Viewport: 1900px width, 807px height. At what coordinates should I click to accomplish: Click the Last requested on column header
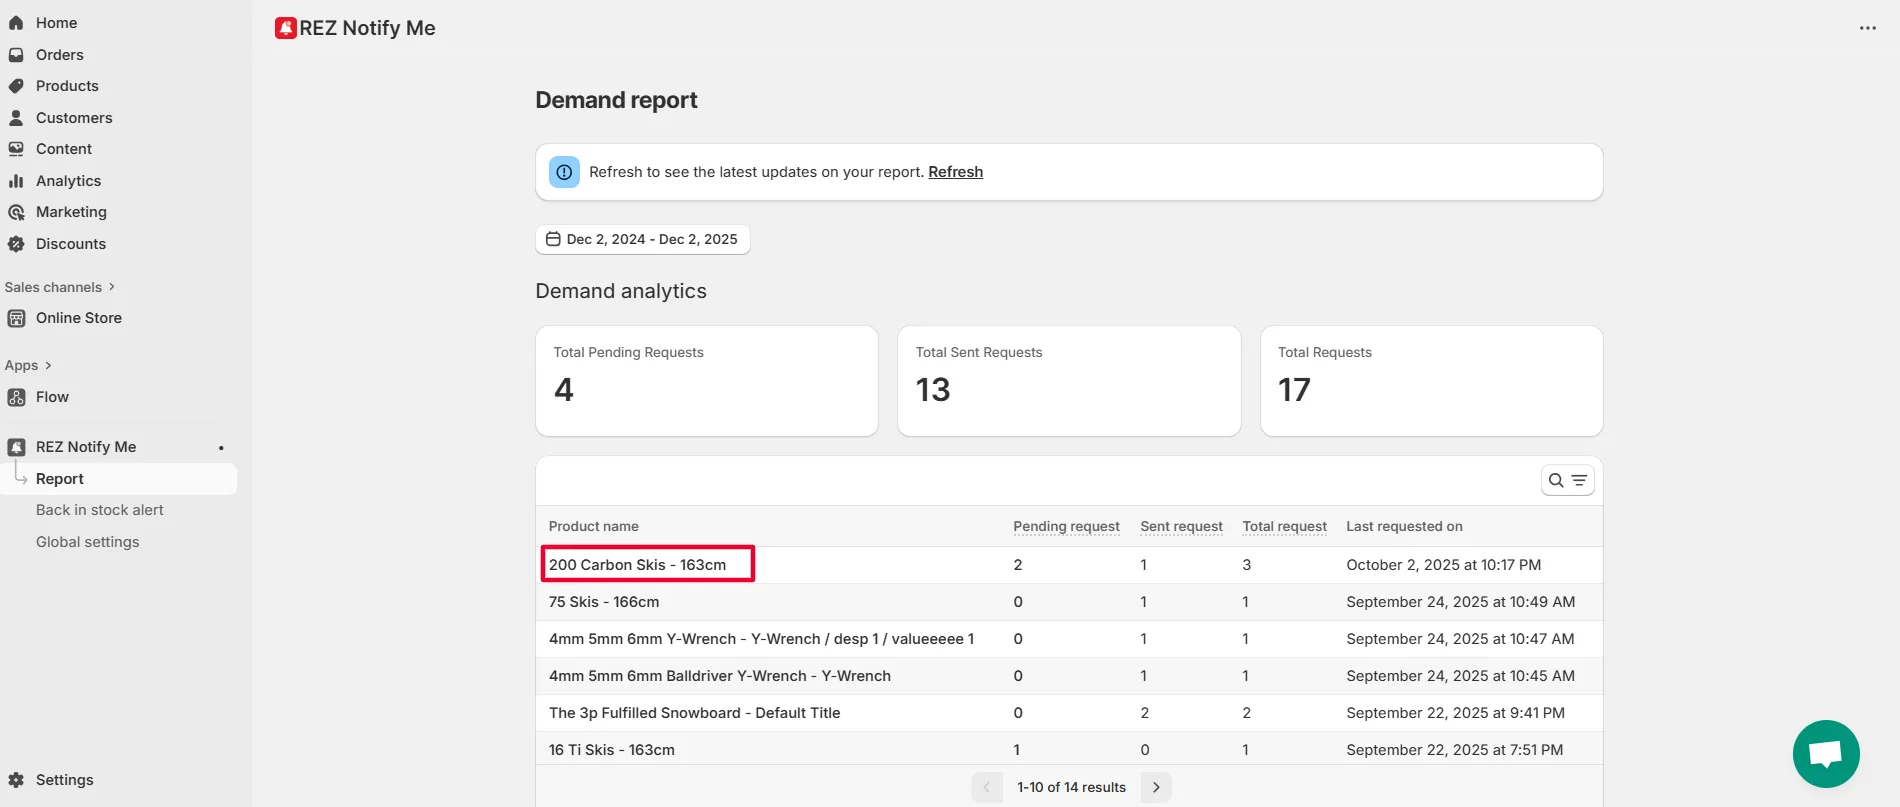pos(1404,526)
